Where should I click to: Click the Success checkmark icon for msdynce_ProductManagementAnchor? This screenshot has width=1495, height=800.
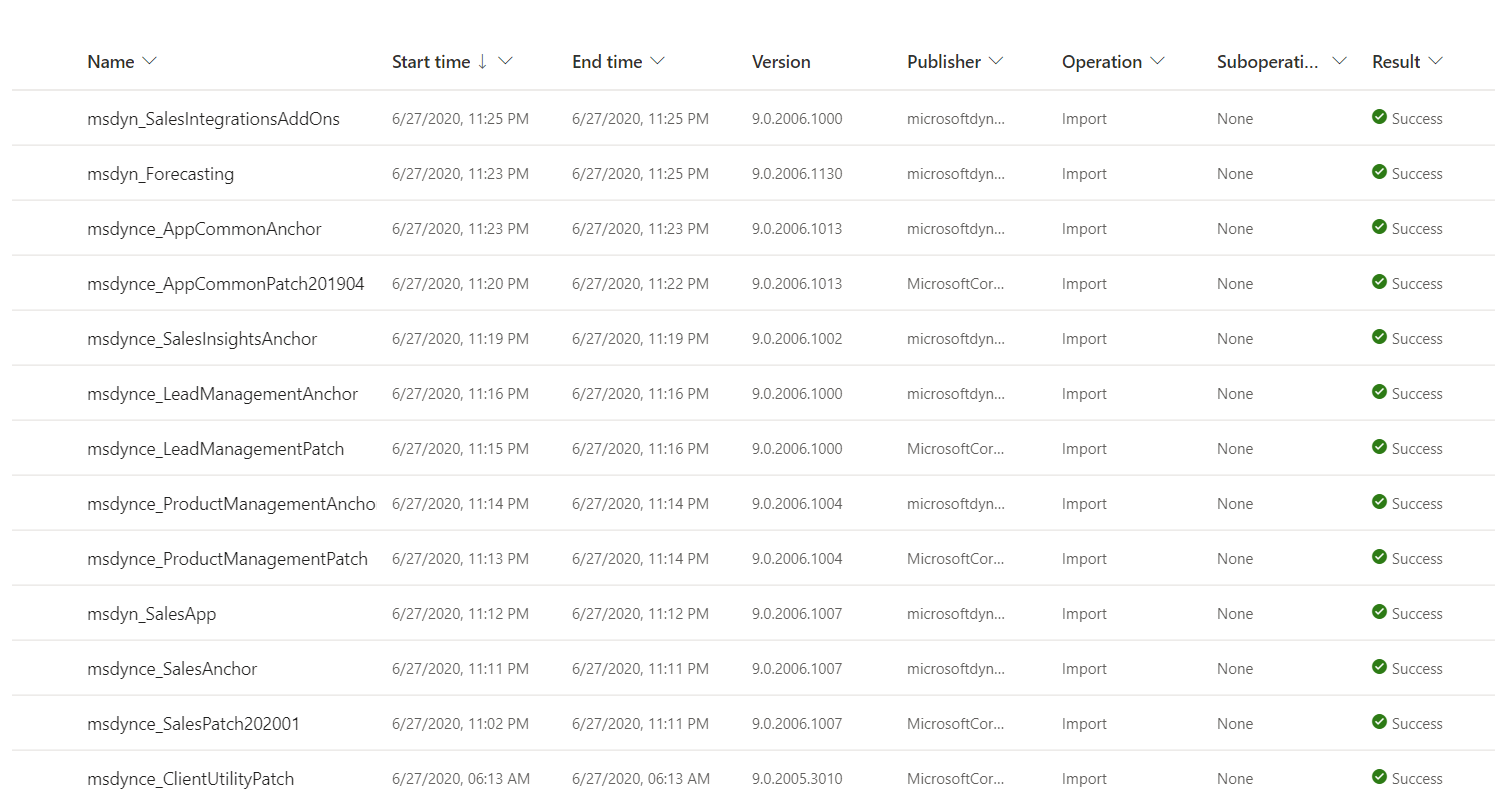tap(1379, 502)
